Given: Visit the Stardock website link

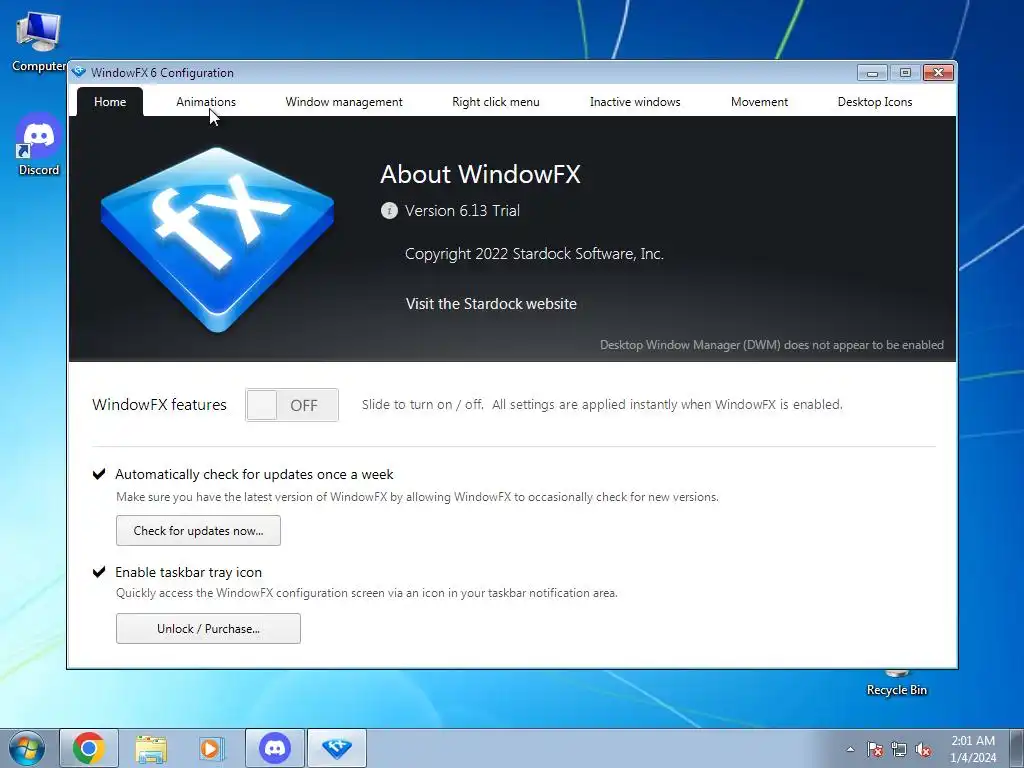Looking at the screenshot, I should point(491,304).
